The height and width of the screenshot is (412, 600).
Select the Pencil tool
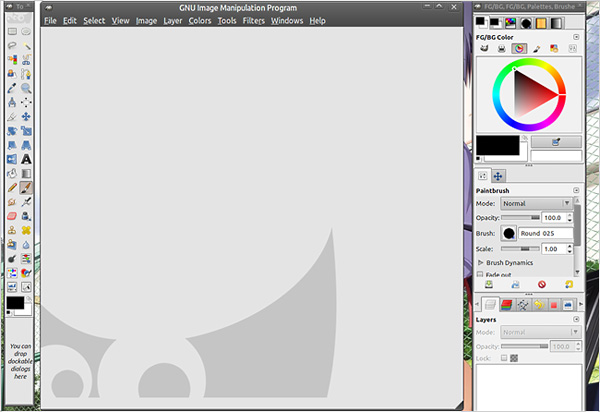click(x=12, y=188)
